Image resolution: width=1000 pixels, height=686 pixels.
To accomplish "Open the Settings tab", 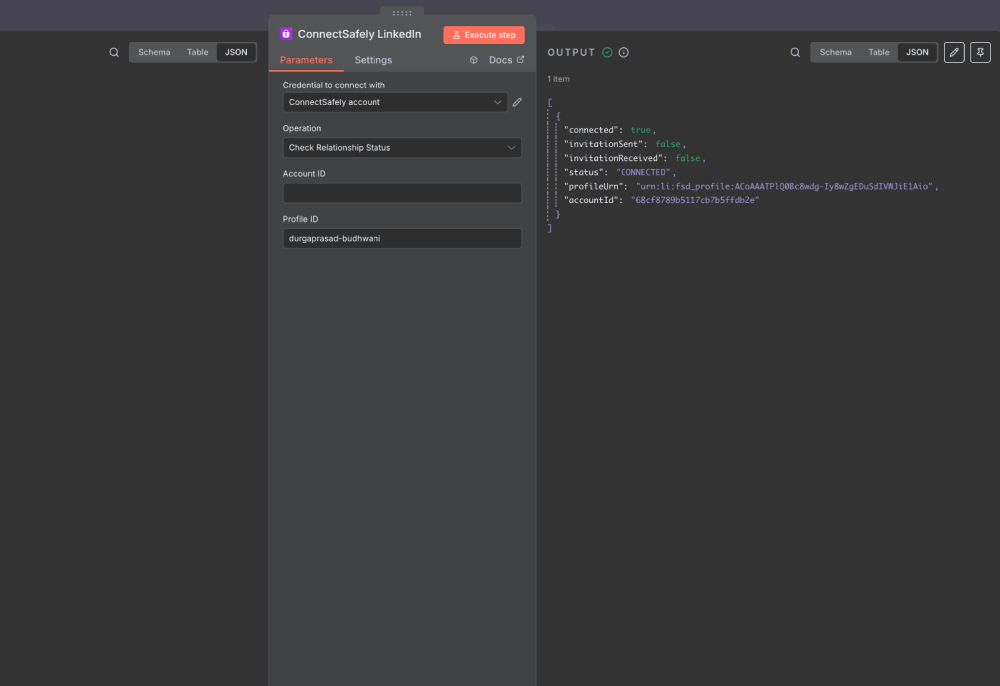I will pos(373,60).
